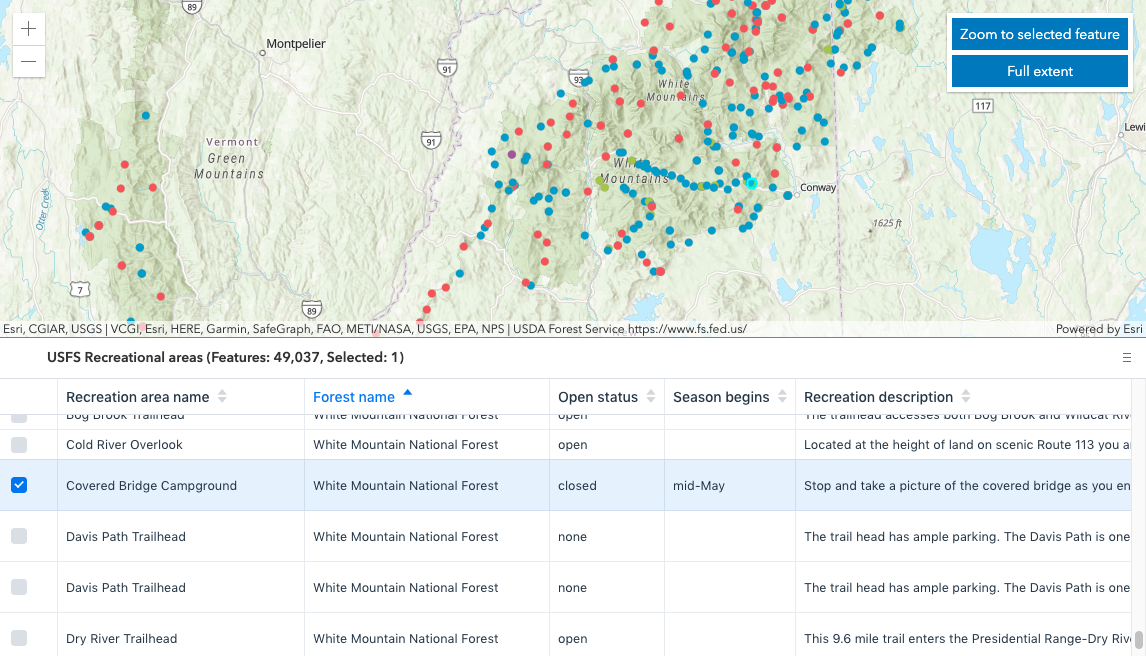The image size is (1146, 656).
Task: Click the Conway town label on map
Action: pos(818,188)
